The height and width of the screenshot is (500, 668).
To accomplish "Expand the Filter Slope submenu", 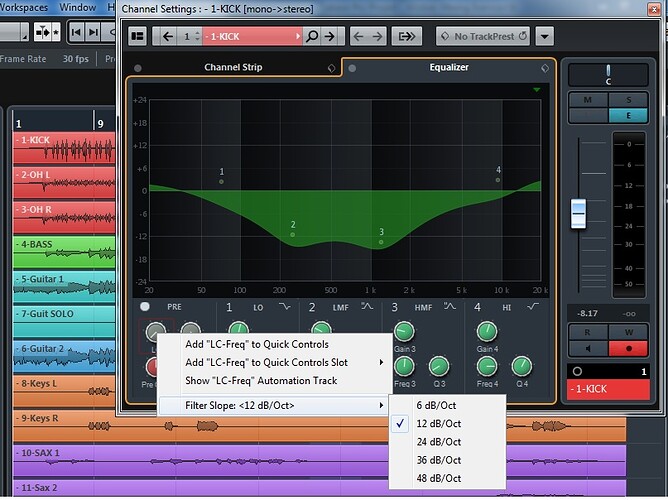I will pos(273,405).
